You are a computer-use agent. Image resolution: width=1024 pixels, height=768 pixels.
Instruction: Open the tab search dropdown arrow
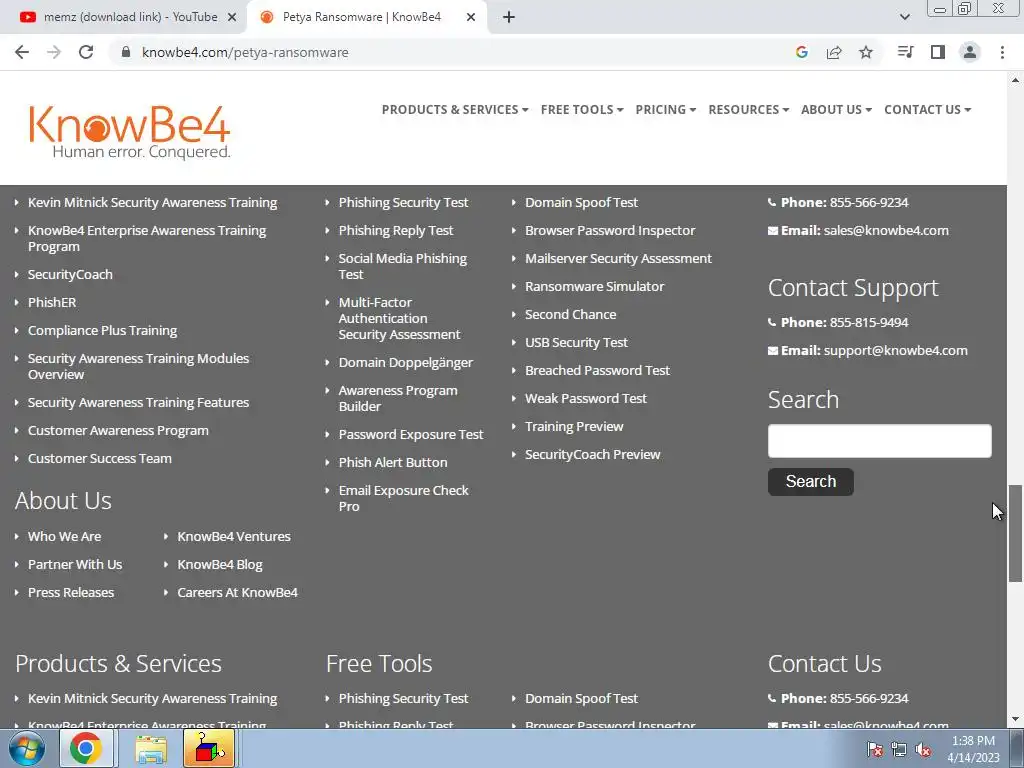pos(904,18)
